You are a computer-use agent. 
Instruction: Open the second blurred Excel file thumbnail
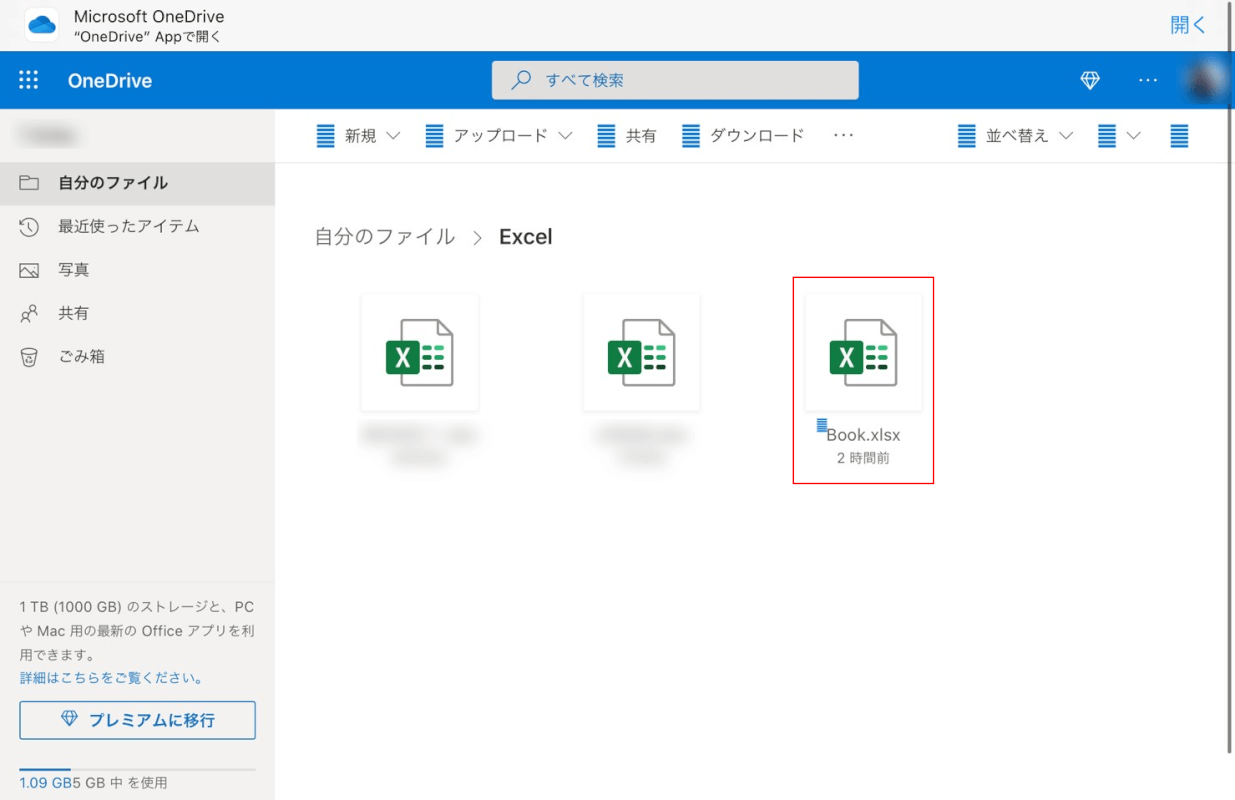tap(642, 352)
